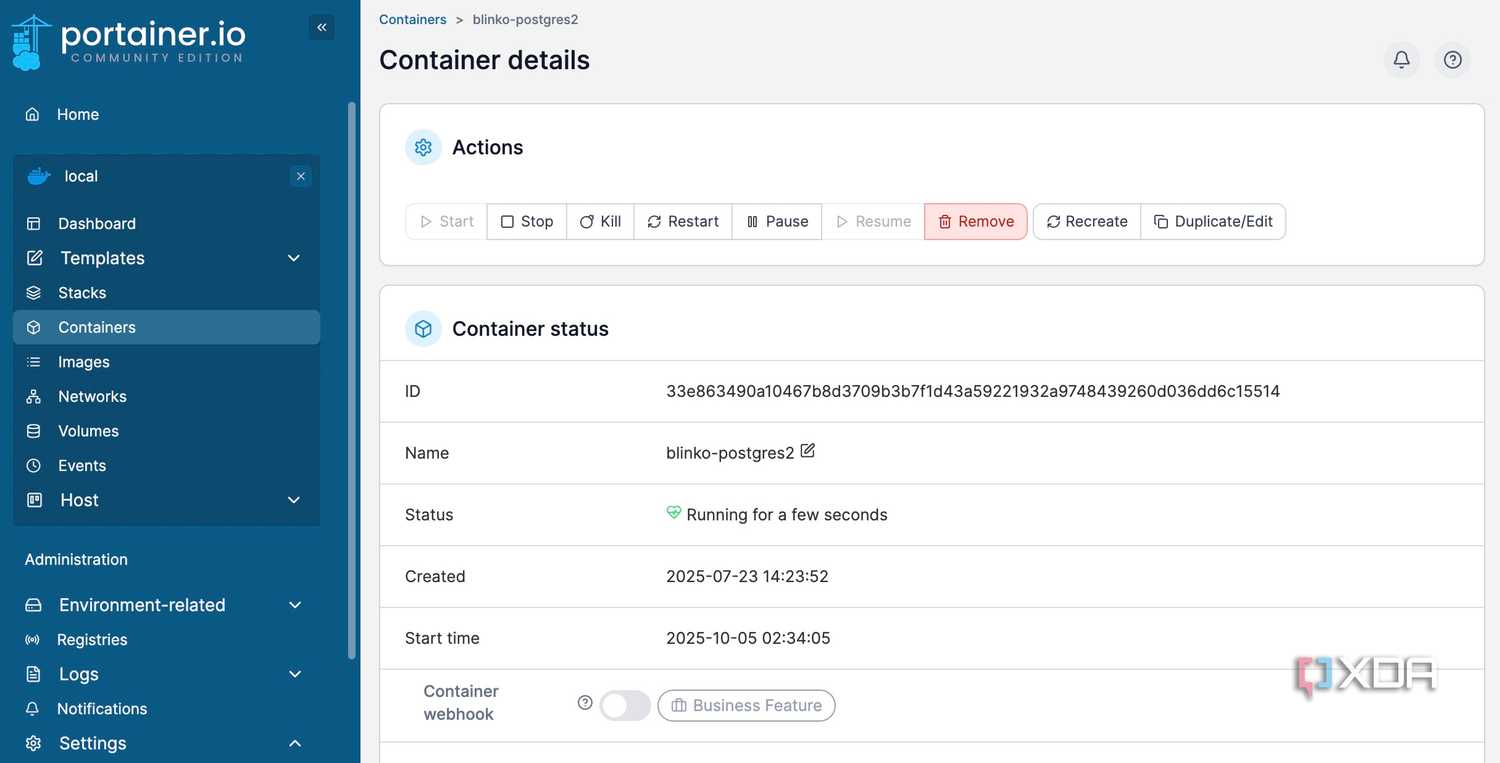Restart the container
1500x763 pixels.
(683, 222)
